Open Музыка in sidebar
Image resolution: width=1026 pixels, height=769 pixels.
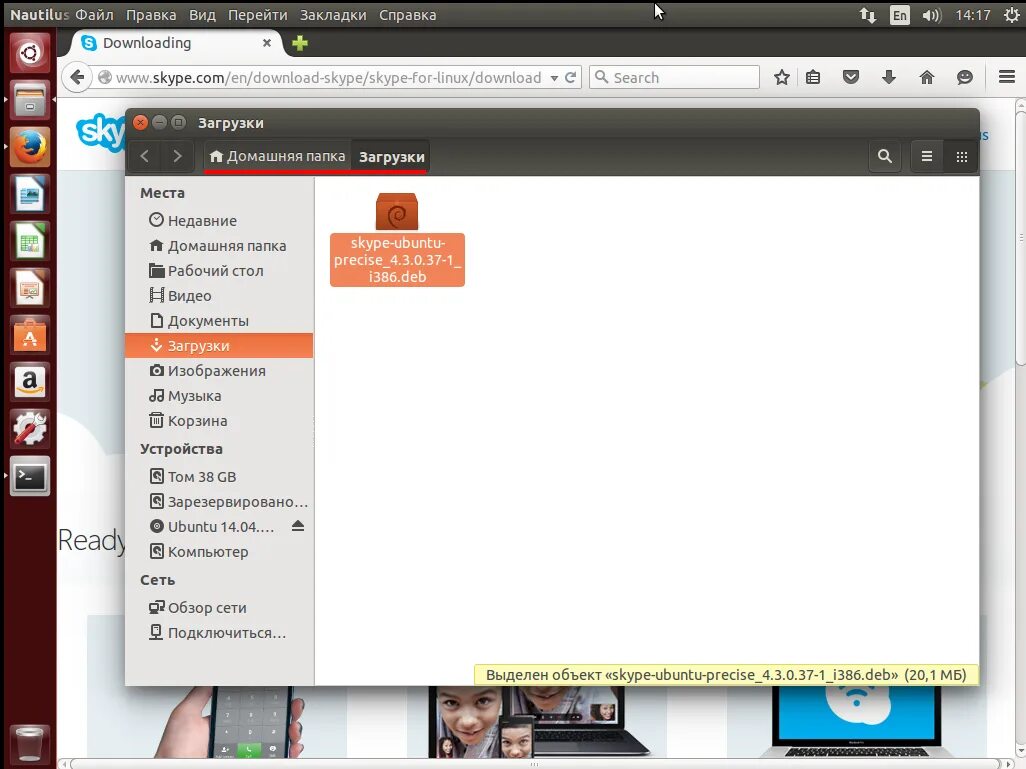tap(219, 395)
